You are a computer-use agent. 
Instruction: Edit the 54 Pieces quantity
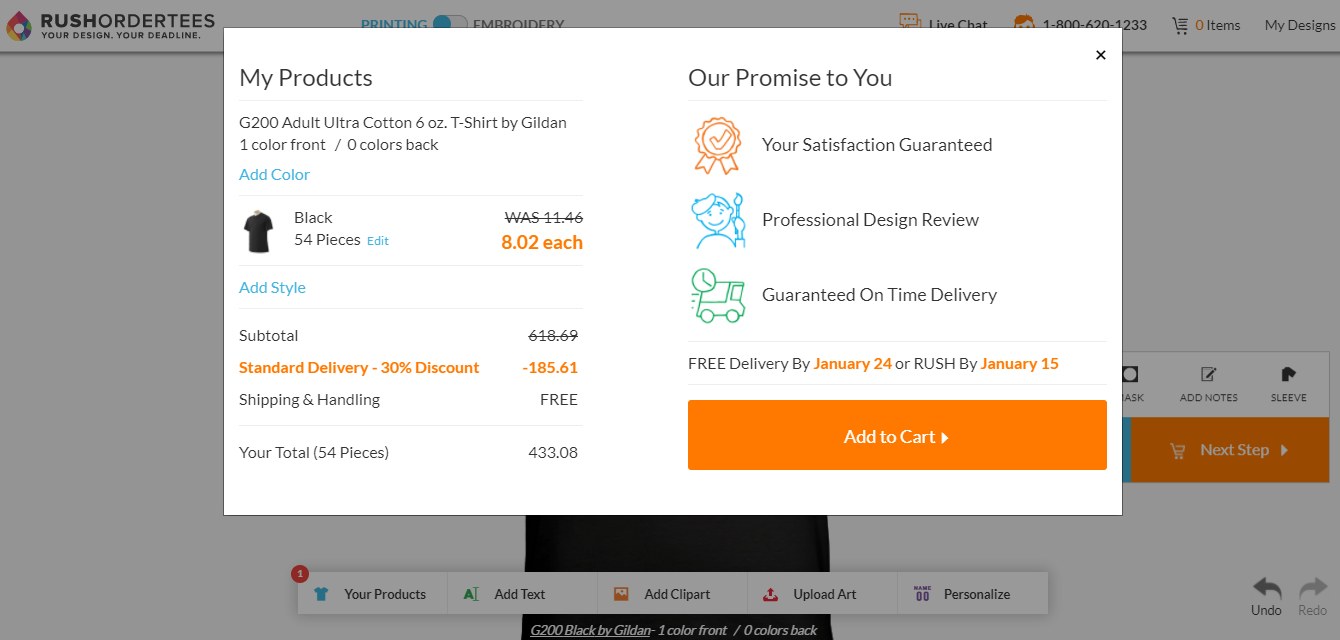[x=378, y=241]
